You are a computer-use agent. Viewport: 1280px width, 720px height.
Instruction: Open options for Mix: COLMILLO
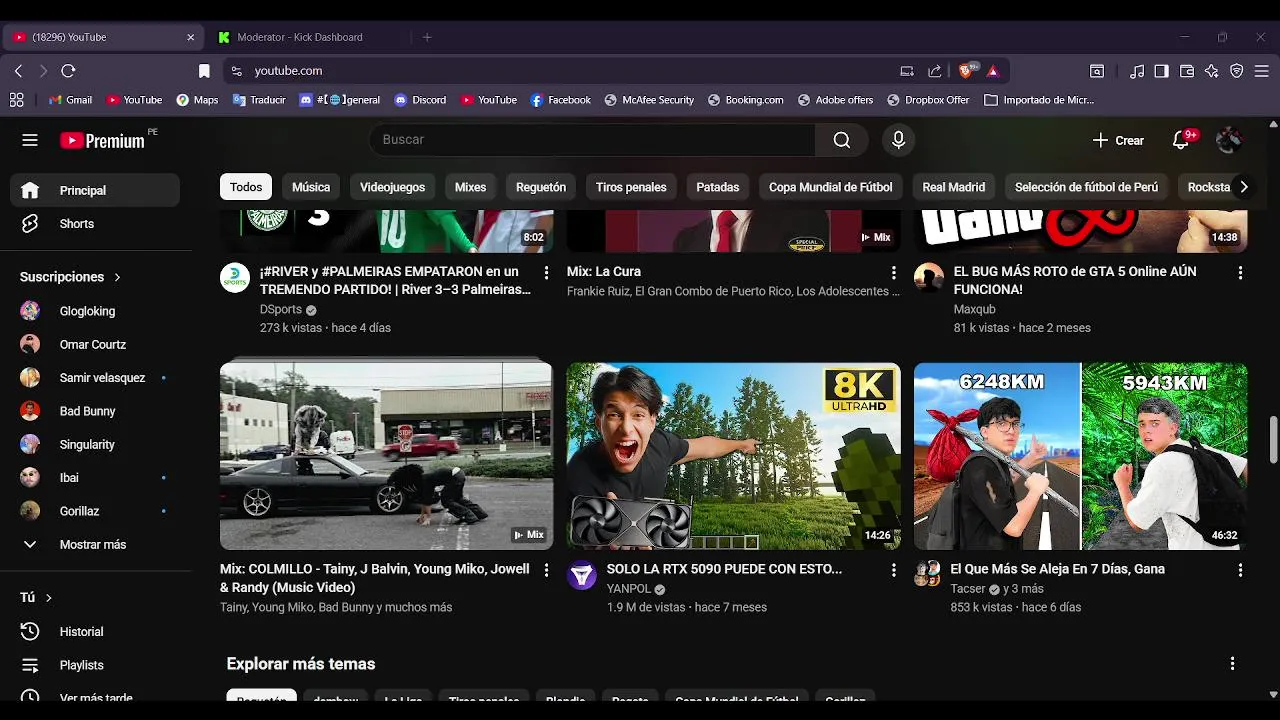(x=546, y=570)
